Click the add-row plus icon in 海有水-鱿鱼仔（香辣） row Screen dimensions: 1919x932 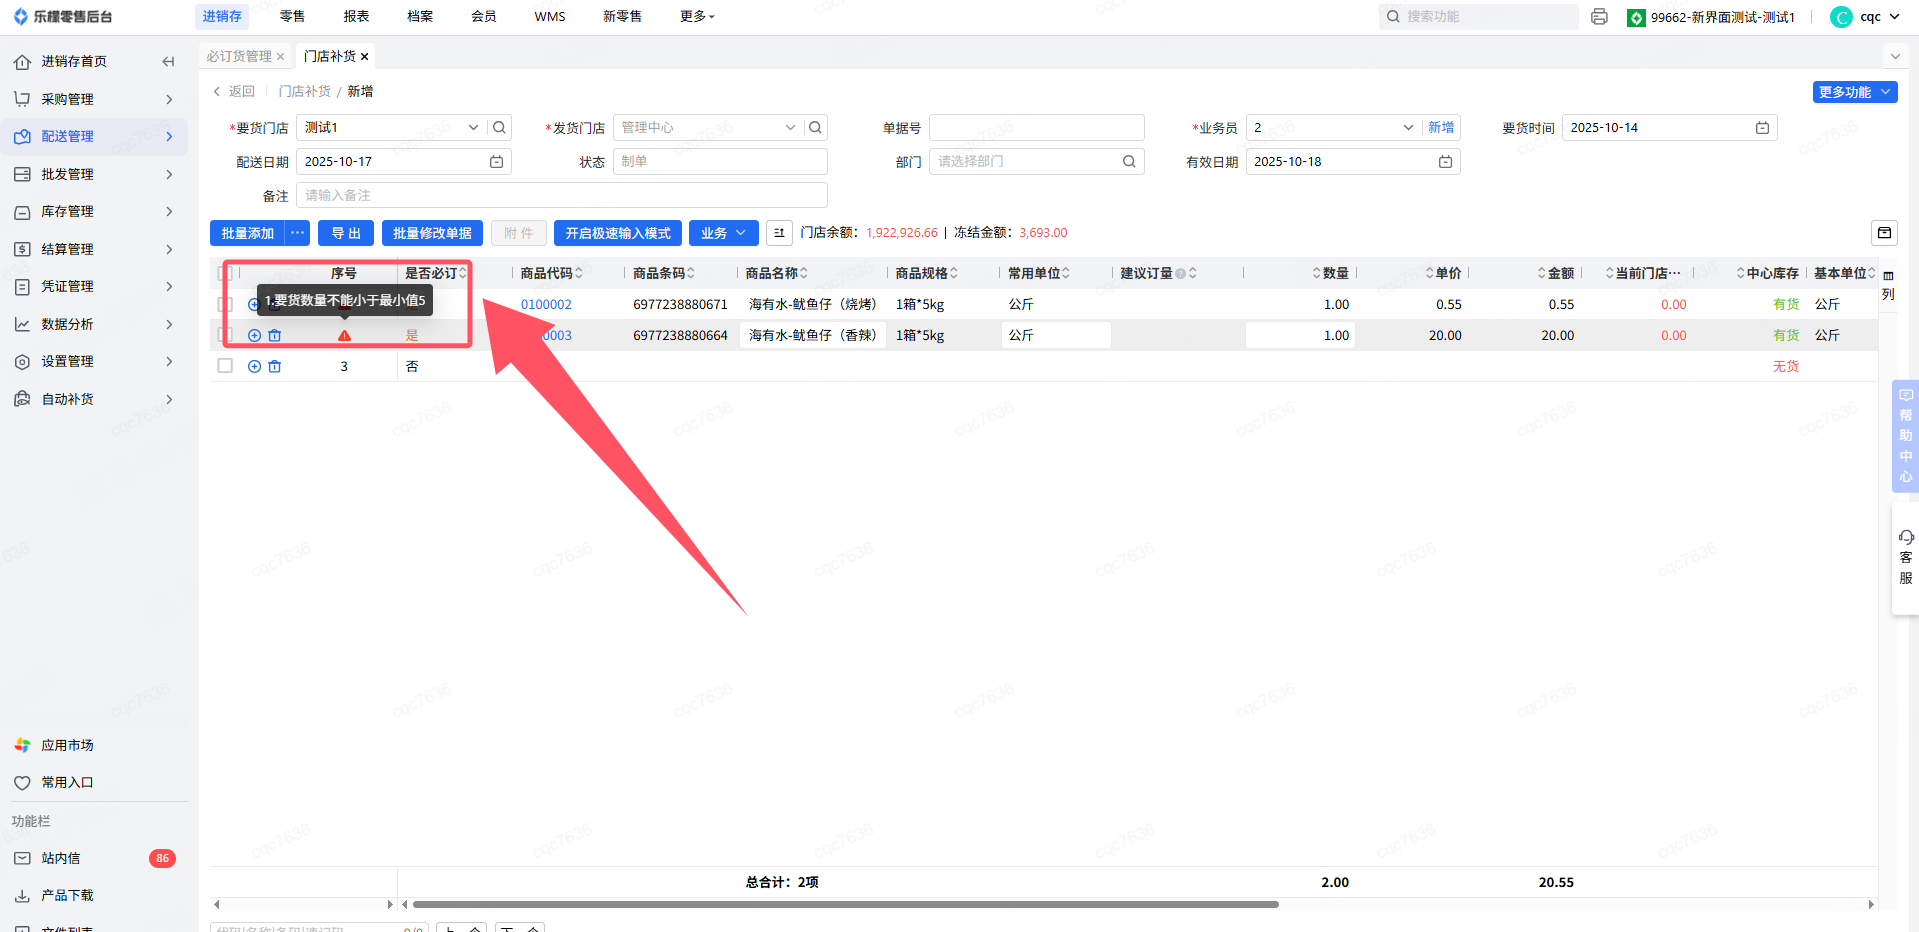coord(254,336)
